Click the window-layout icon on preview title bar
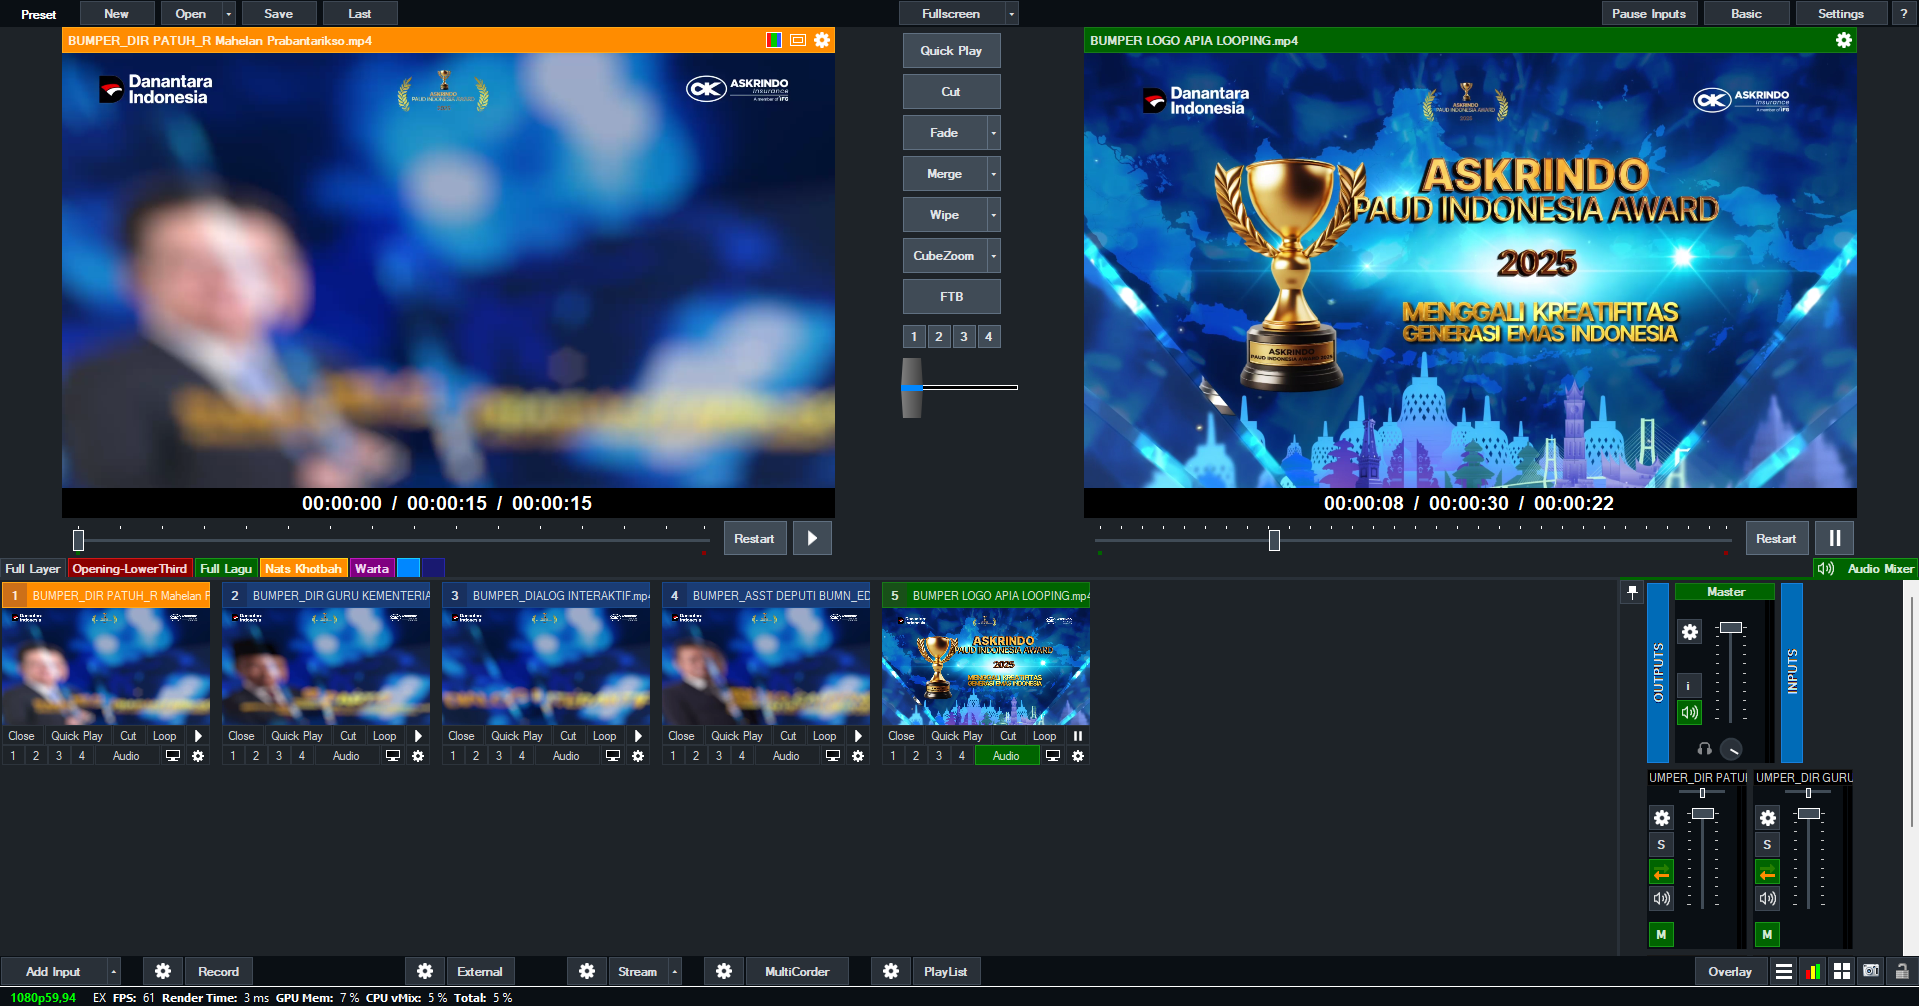This screenshot has width=1919, height=1006. click(x=798, y=40)
